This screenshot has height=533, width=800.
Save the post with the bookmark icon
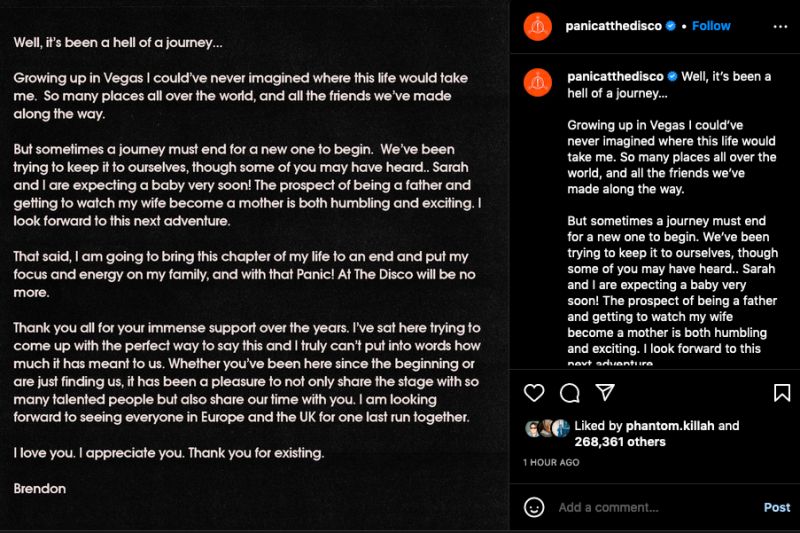pos(782,393)
